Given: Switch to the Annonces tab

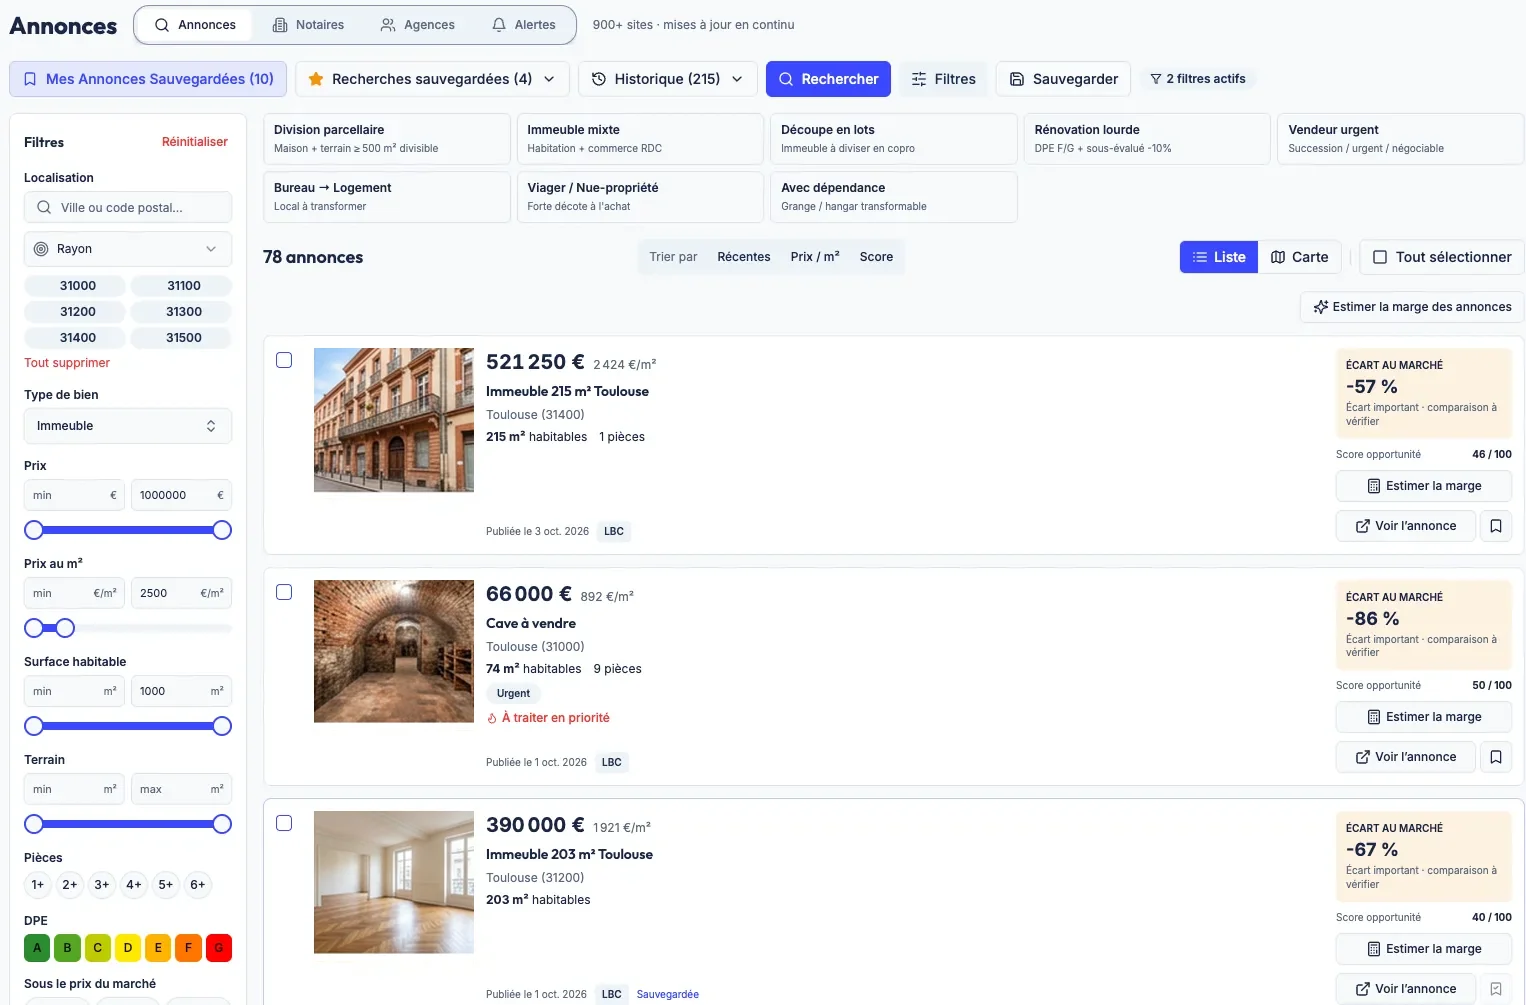Looking at the screenshot, I should click(195, 25).
